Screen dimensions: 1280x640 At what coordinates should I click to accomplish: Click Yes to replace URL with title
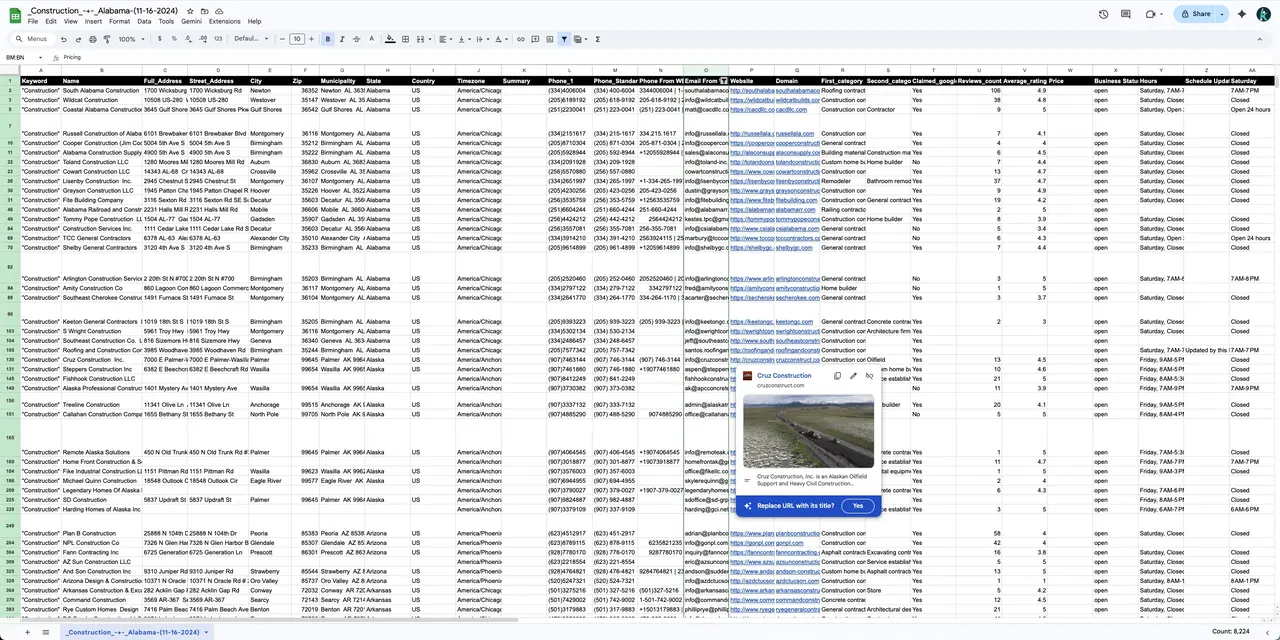click(857, 505)
